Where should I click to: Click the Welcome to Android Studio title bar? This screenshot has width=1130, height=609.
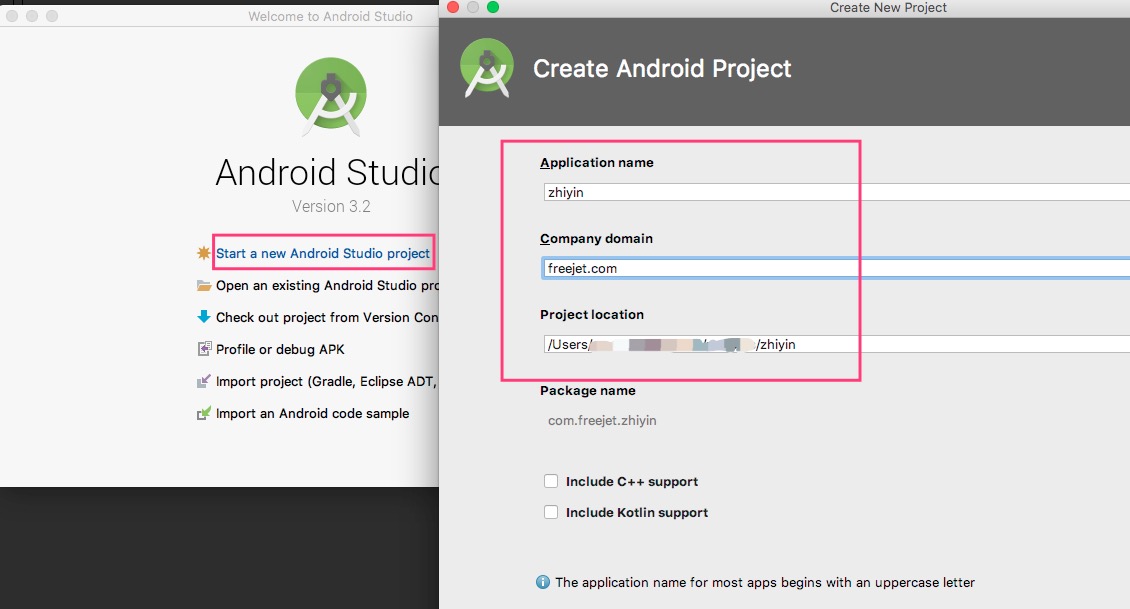330,16
